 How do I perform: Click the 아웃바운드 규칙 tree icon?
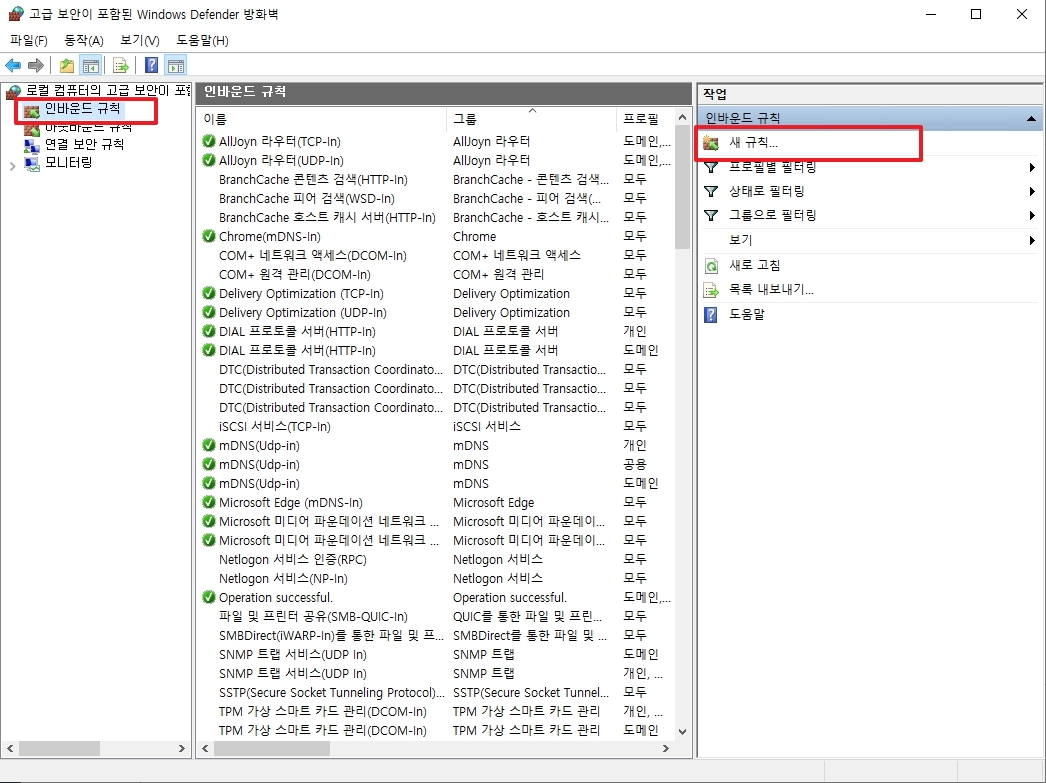(x=31, y=128)
